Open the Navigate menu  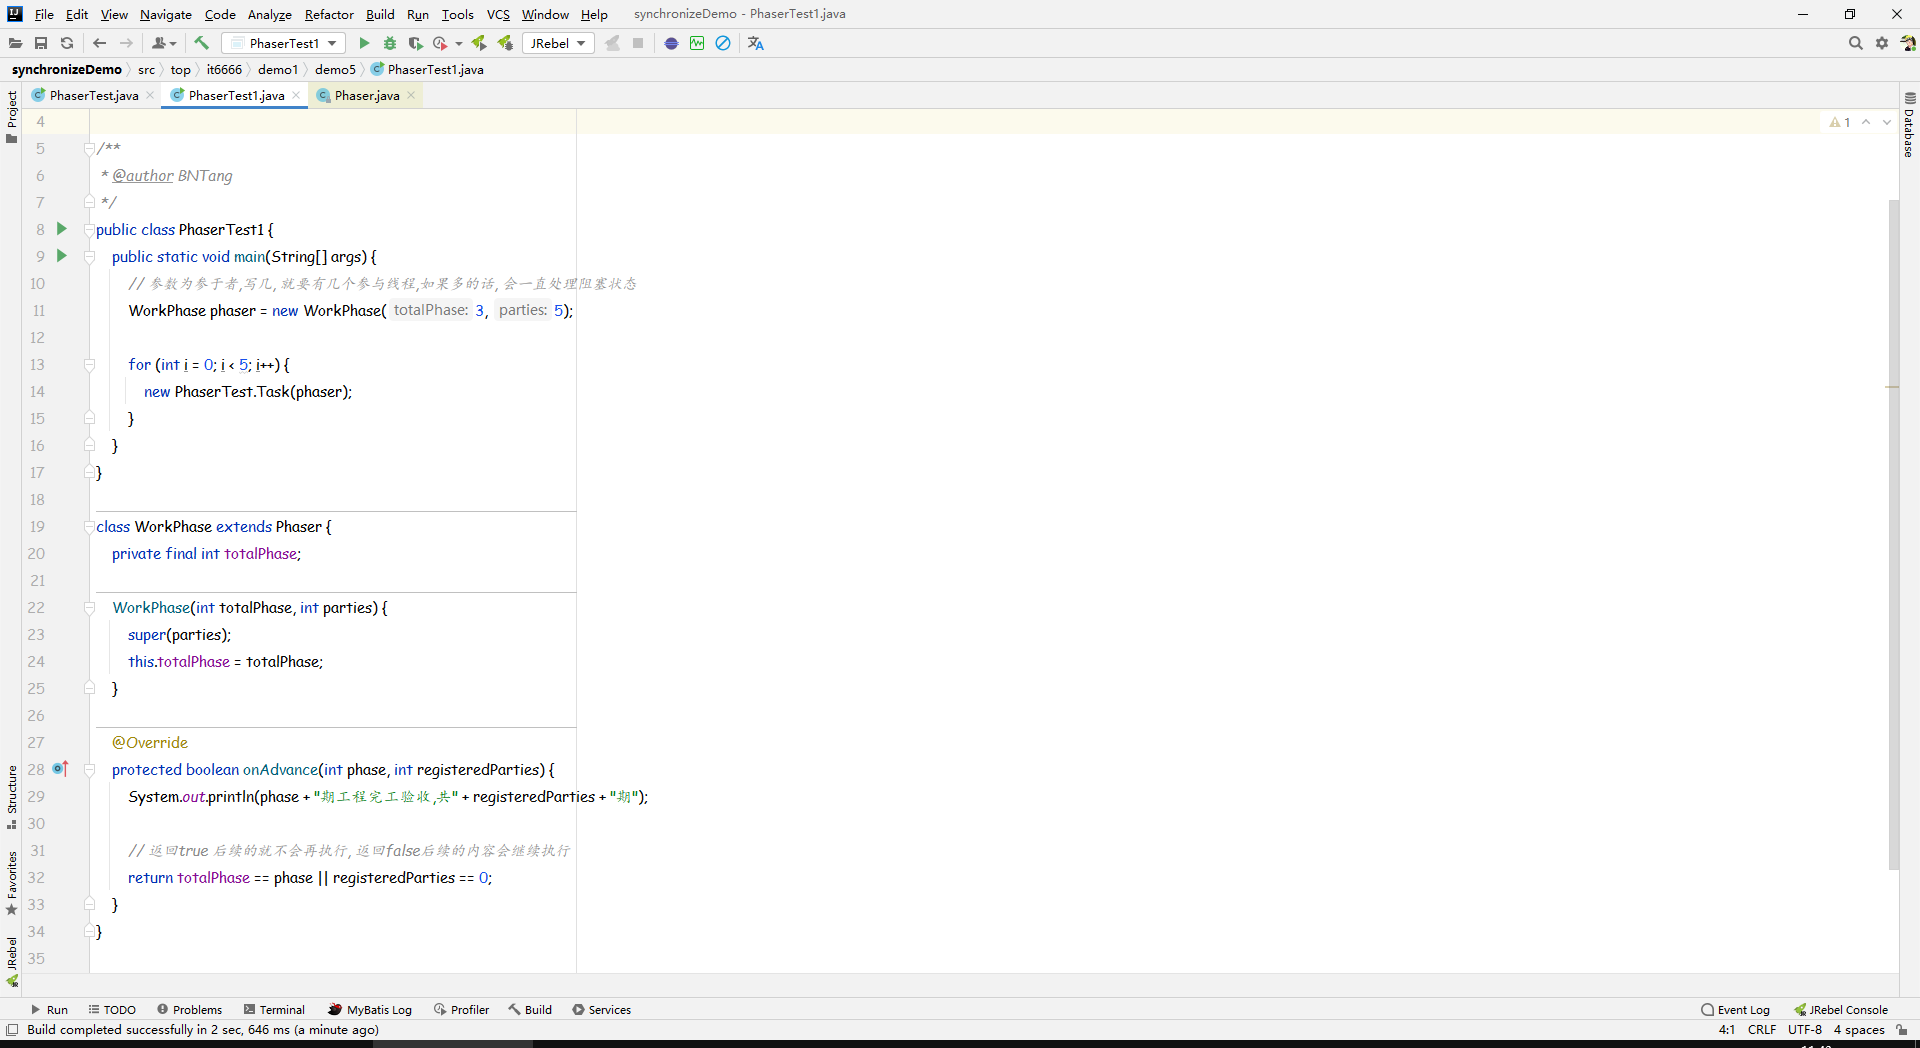(166, 14)
